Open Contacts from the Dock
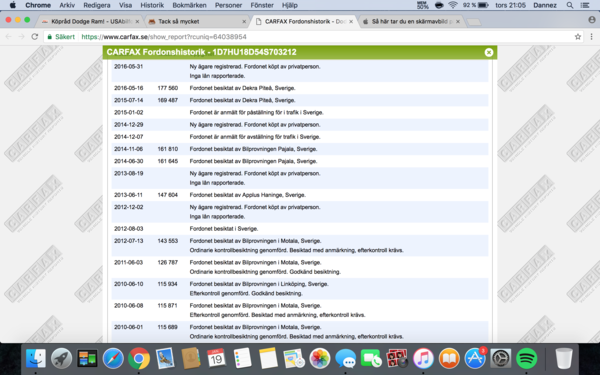The width and height of the screenshot is (600, 375). point(191,359)
